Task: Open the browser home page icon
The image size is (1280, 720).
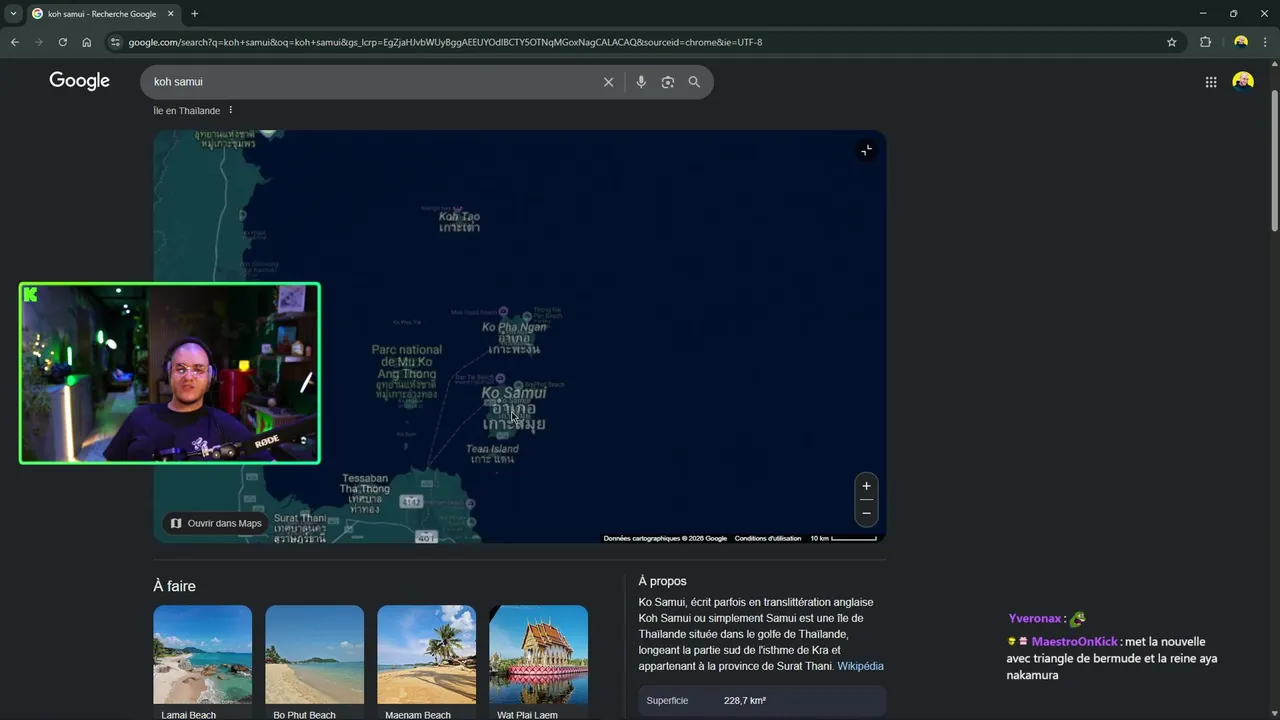Action: (x=87, y=42)
